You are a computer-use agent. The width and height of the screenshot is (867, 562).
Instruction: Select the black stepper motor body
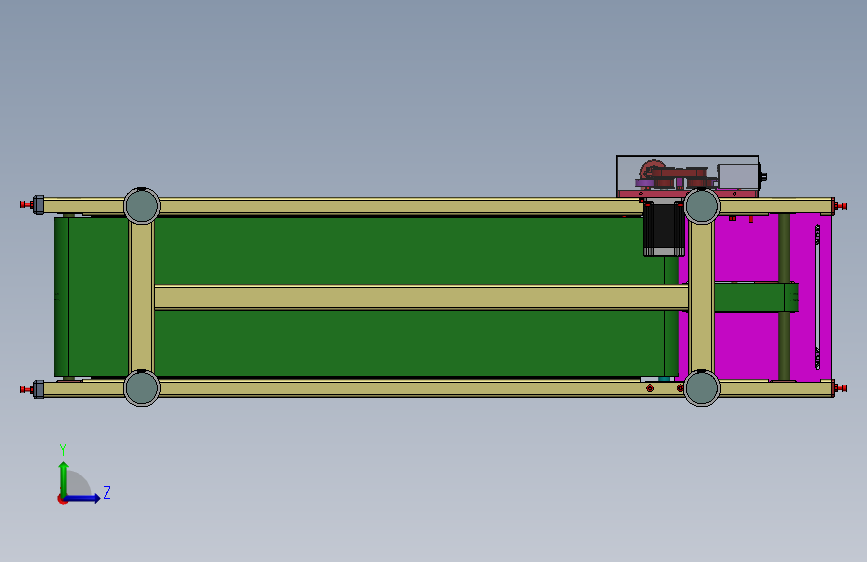[x=664, y=229]
